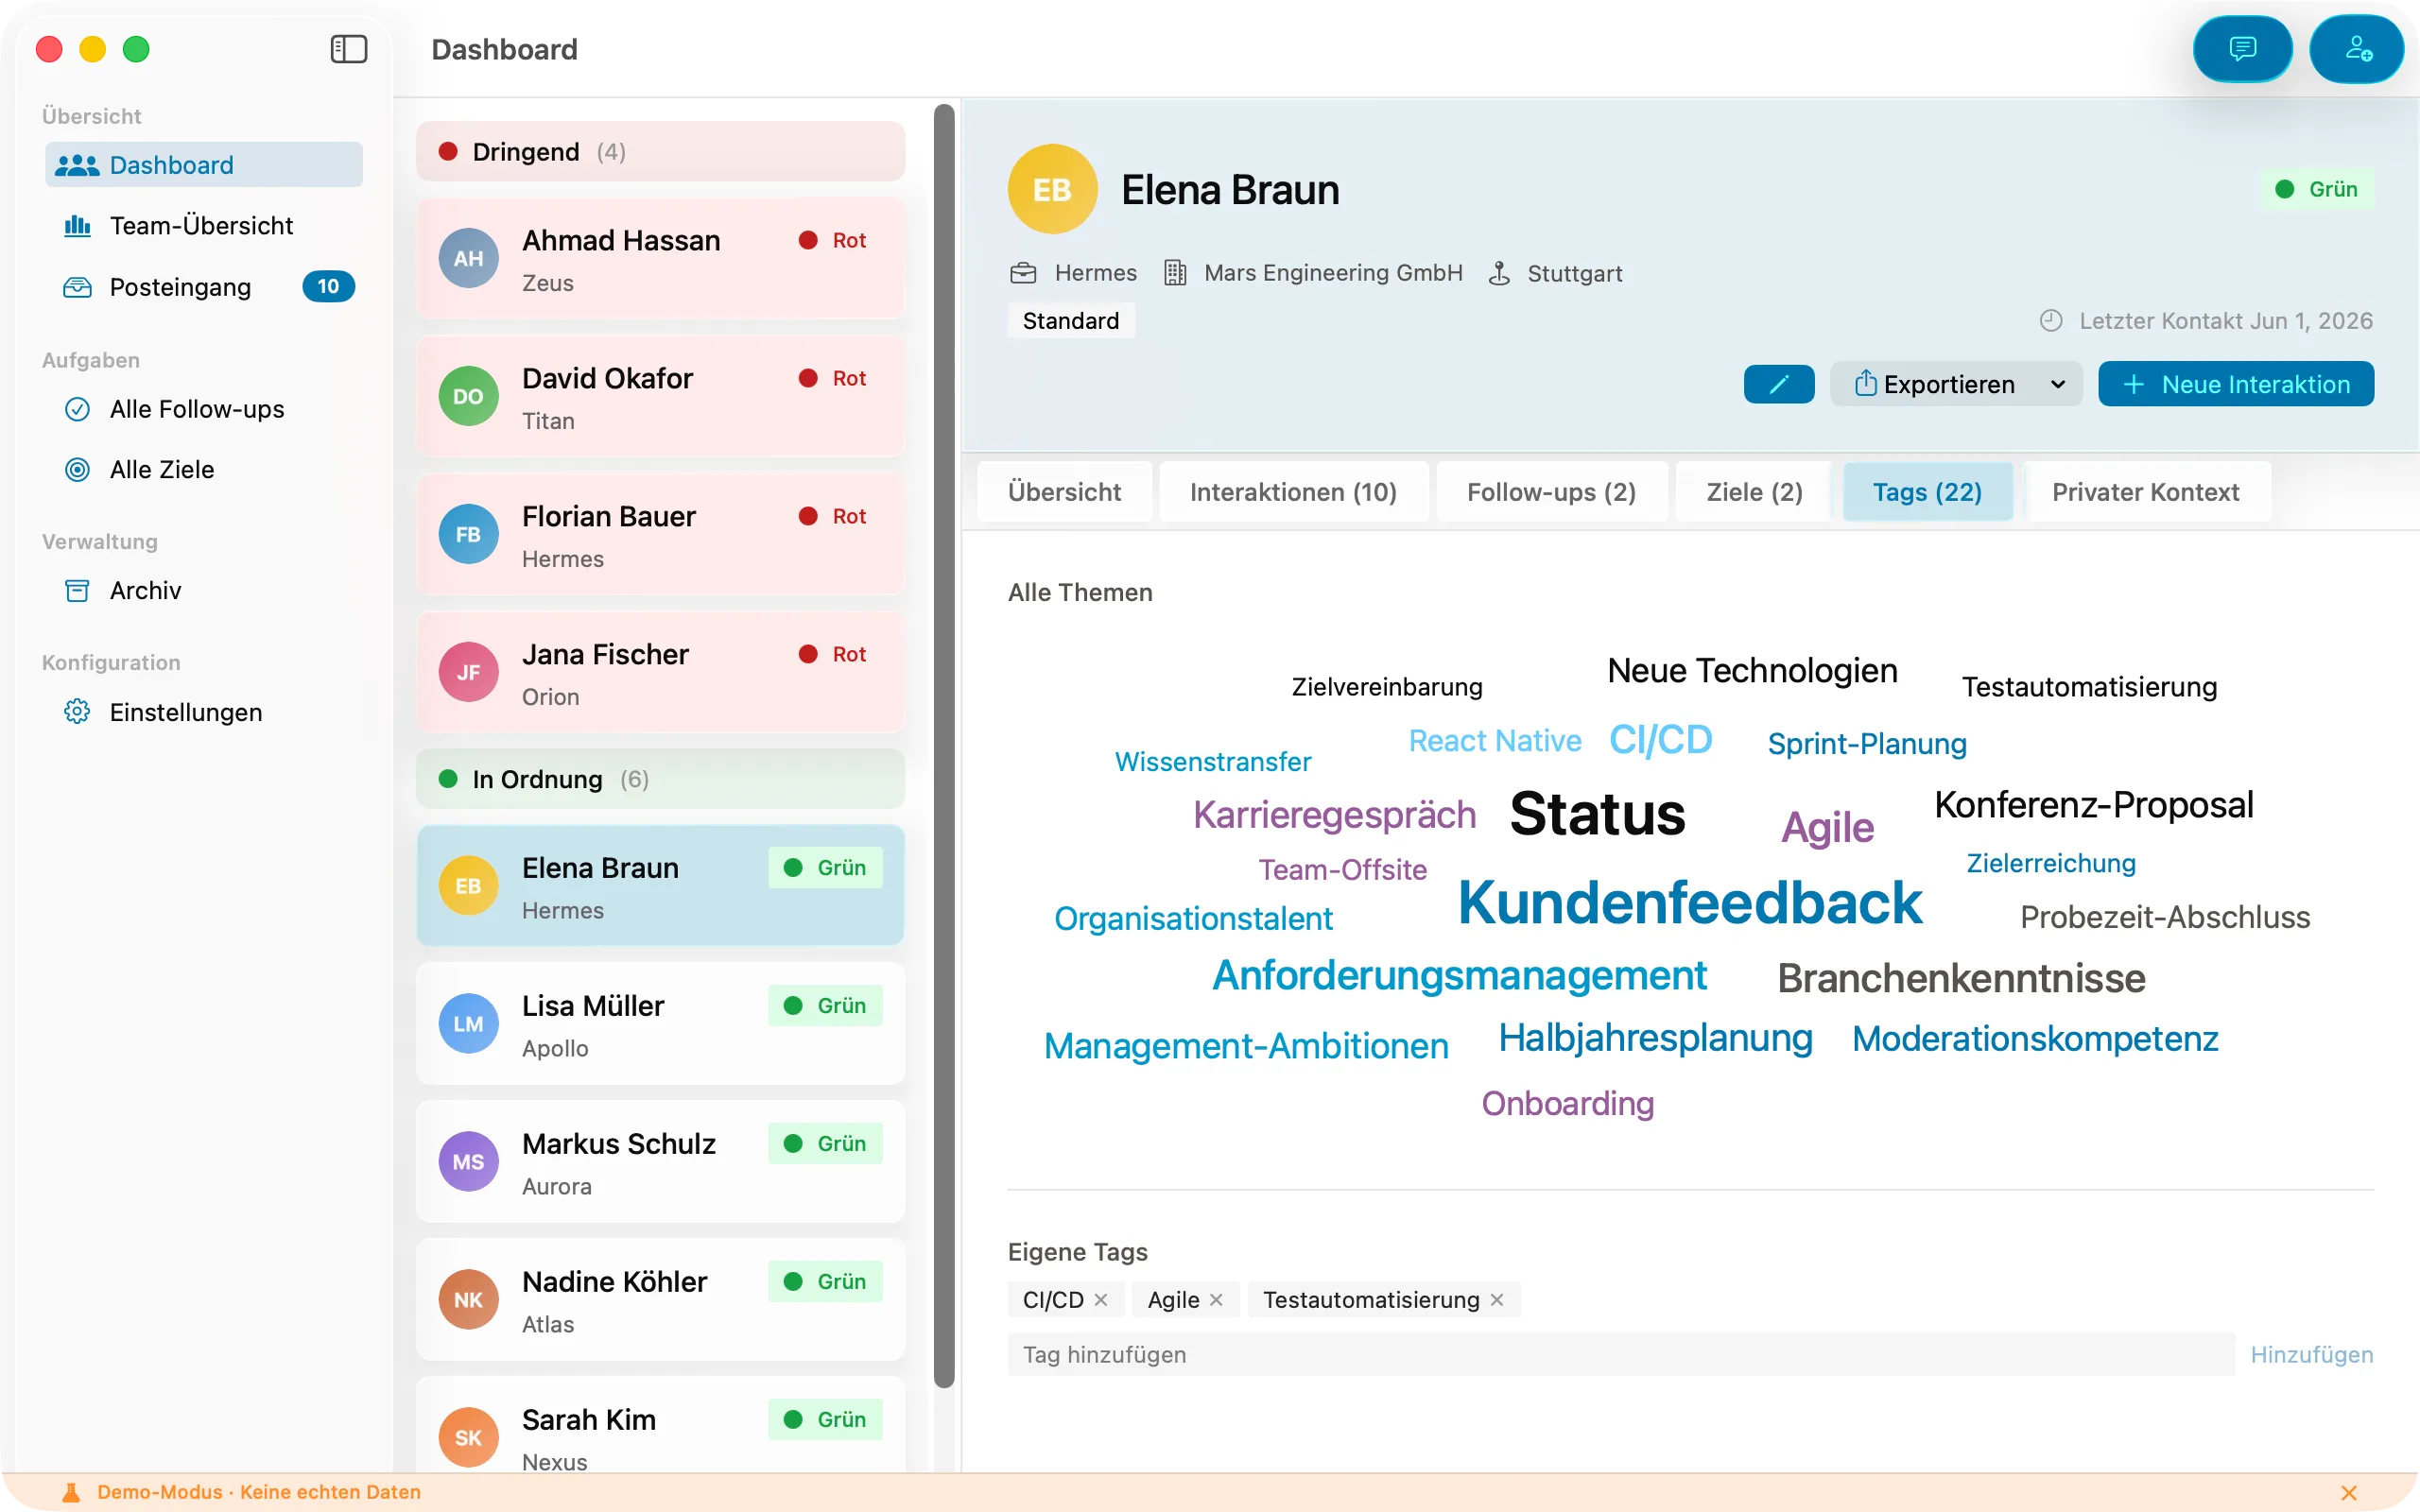This screenshot has height=1512, width=2420.
Task: Switch to the Übersicht tab
Action: coord(1064,492)
